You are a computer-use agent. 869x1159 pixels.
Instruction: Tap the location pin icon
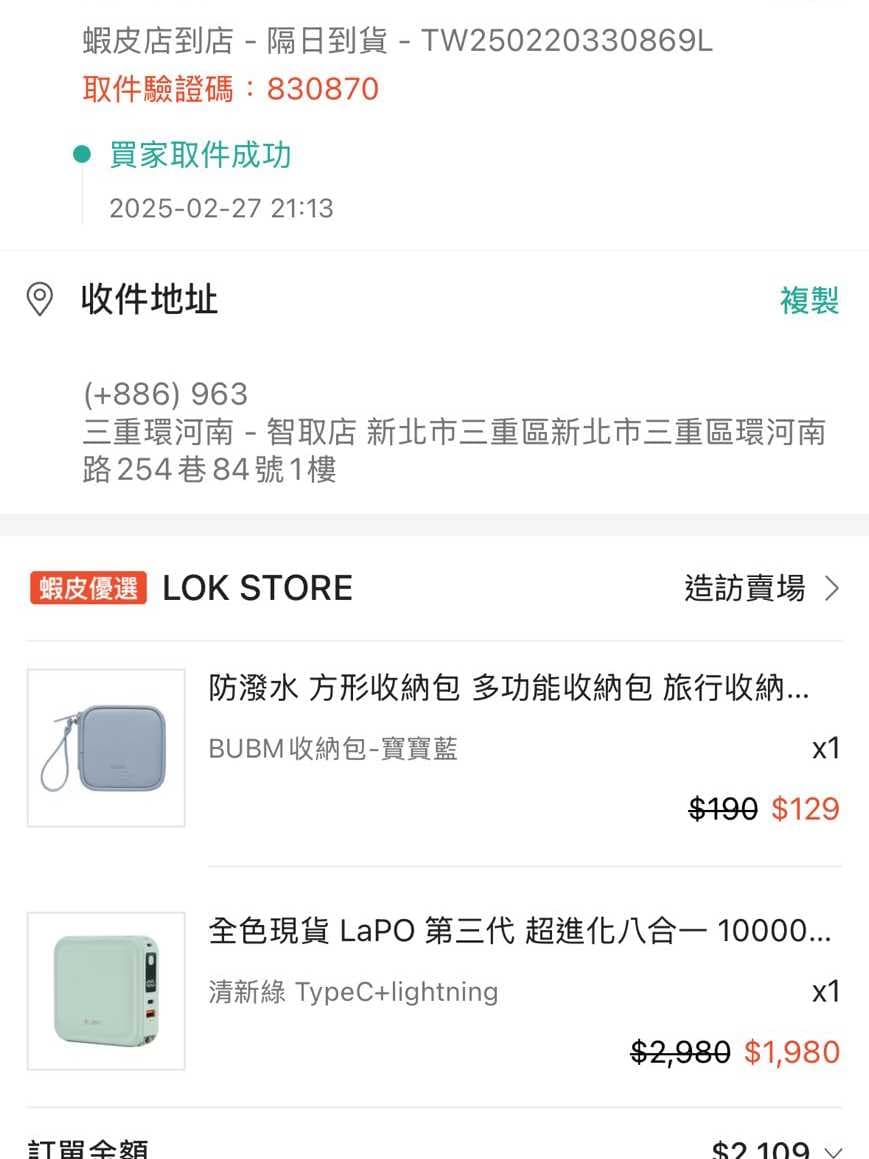click(39, 300)
